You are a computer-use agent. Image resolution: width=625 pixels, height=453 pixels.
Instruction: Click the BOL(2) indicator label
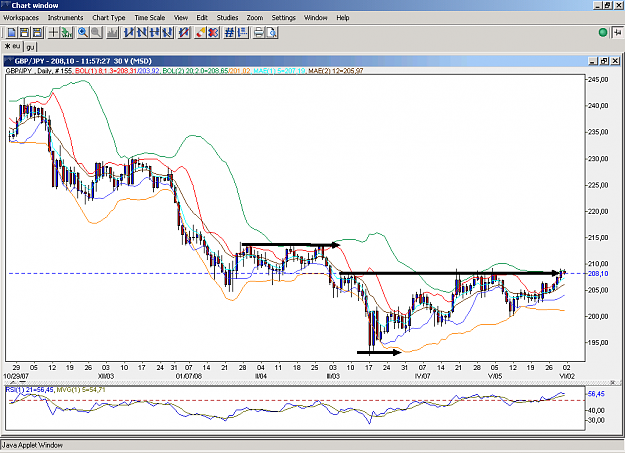[x=206, y=71]
